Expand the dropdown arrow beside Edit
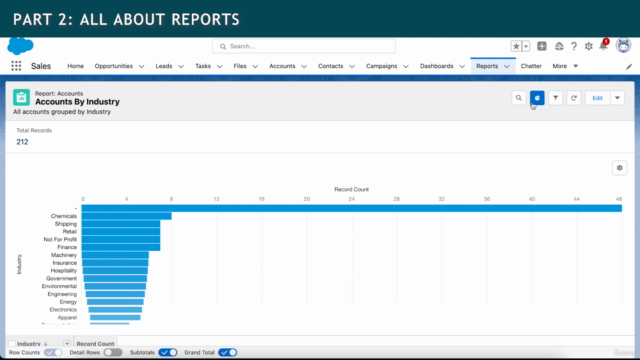 pyautogui.click(x=617, y=98)
